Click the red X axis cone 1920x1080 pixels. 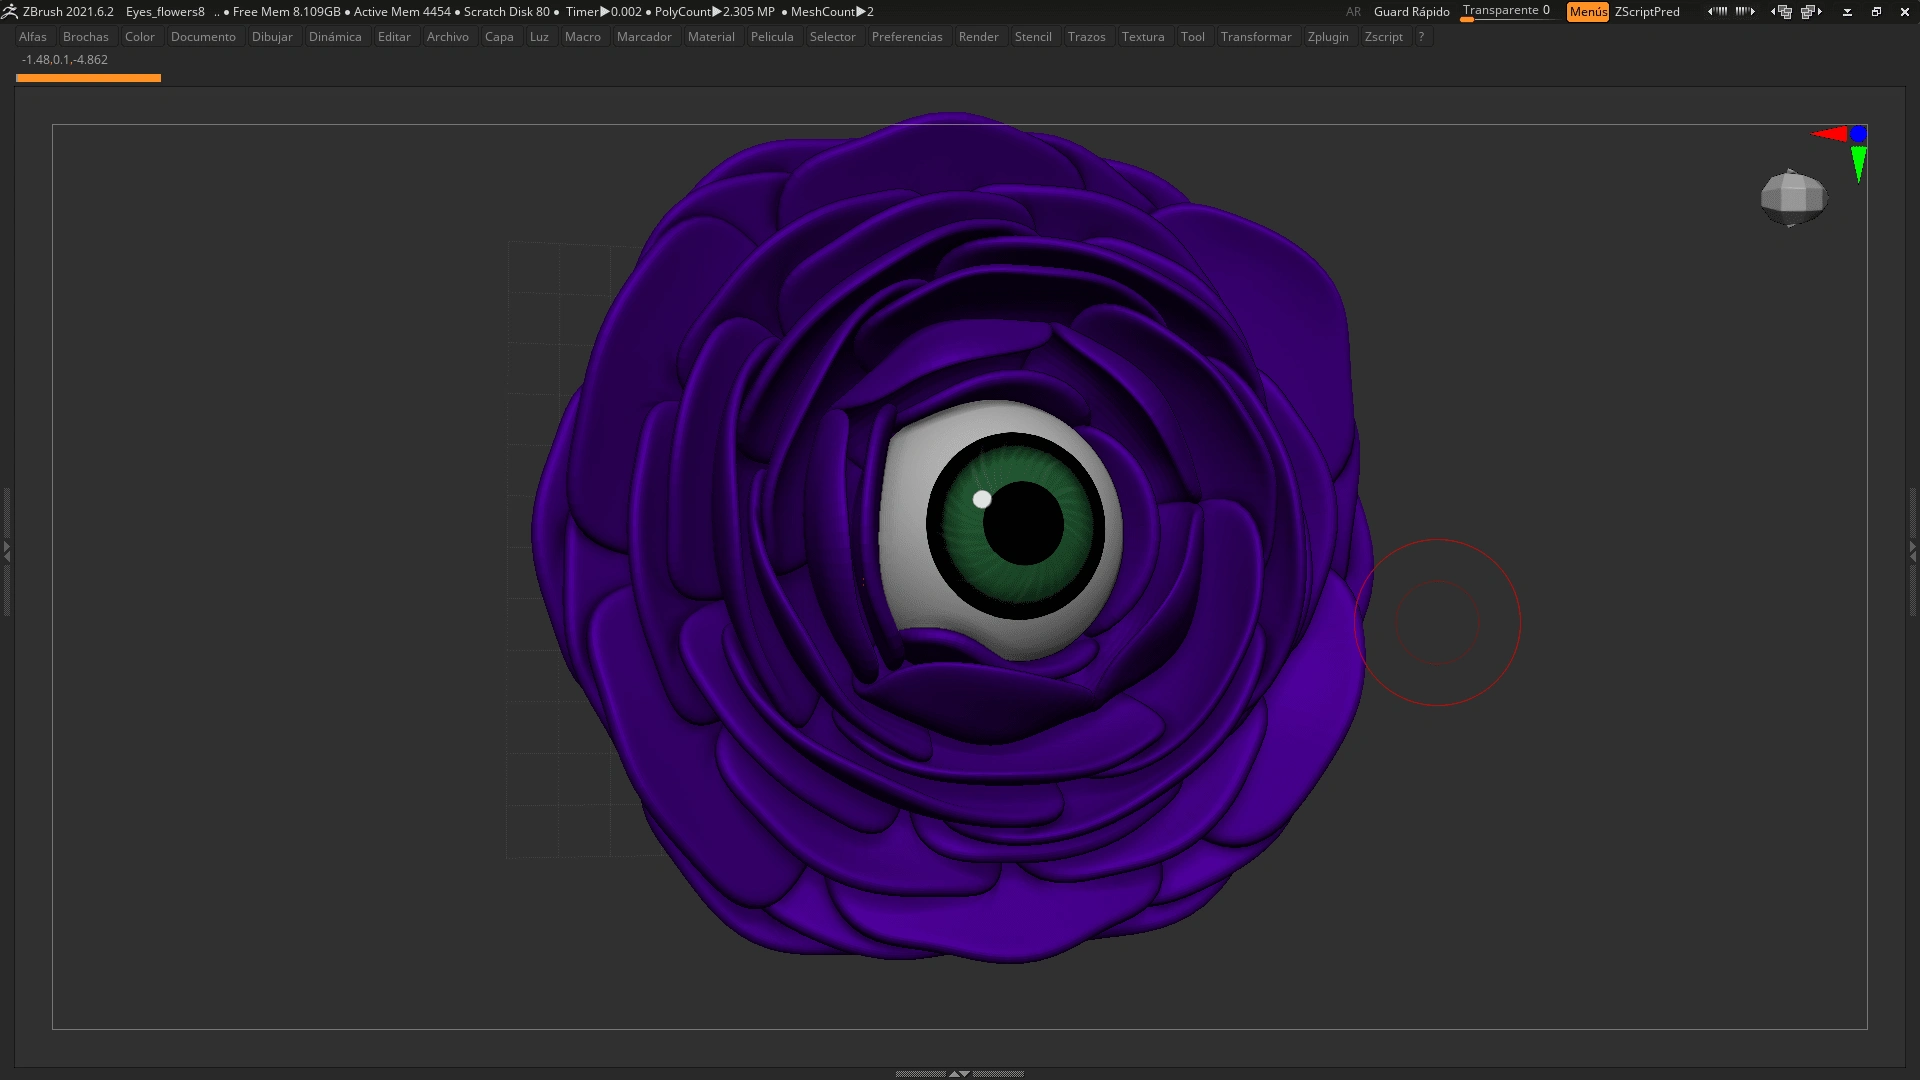(x=1829, y=134)
